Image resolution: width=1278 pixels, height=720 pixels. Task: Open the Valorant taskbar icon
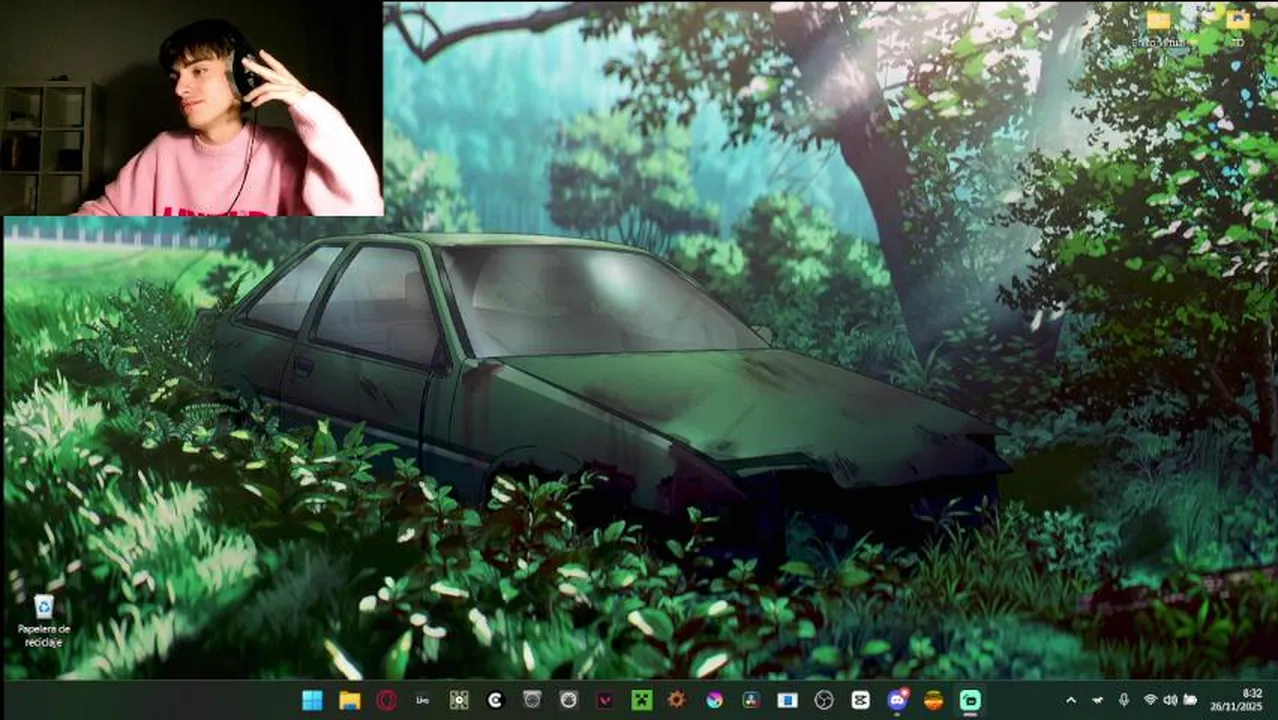coord(605,700)
